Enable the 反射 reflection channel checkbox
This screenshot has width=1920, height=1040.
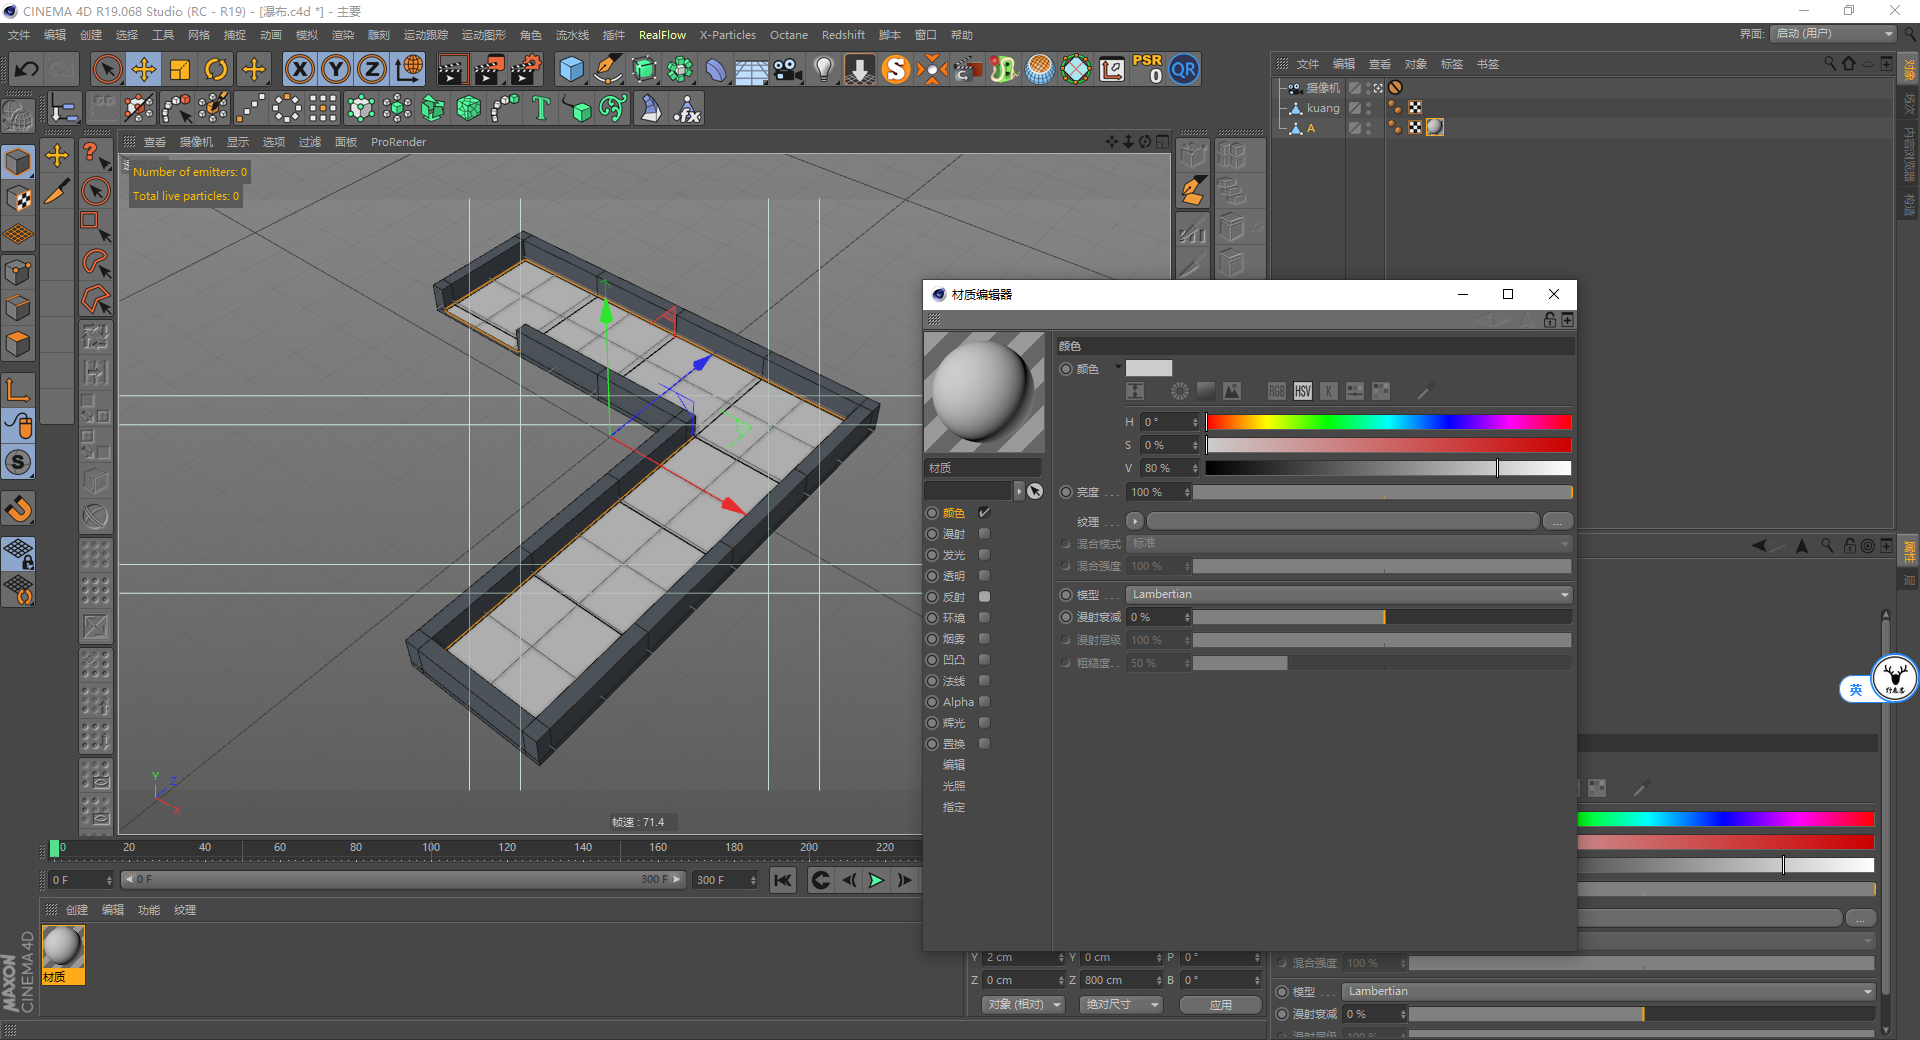coord(984,597)
